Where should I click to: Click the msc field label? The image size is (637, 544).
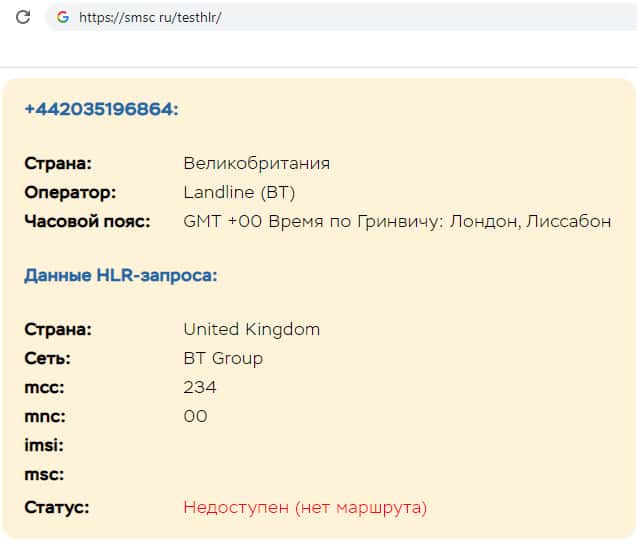pos(44,474)
